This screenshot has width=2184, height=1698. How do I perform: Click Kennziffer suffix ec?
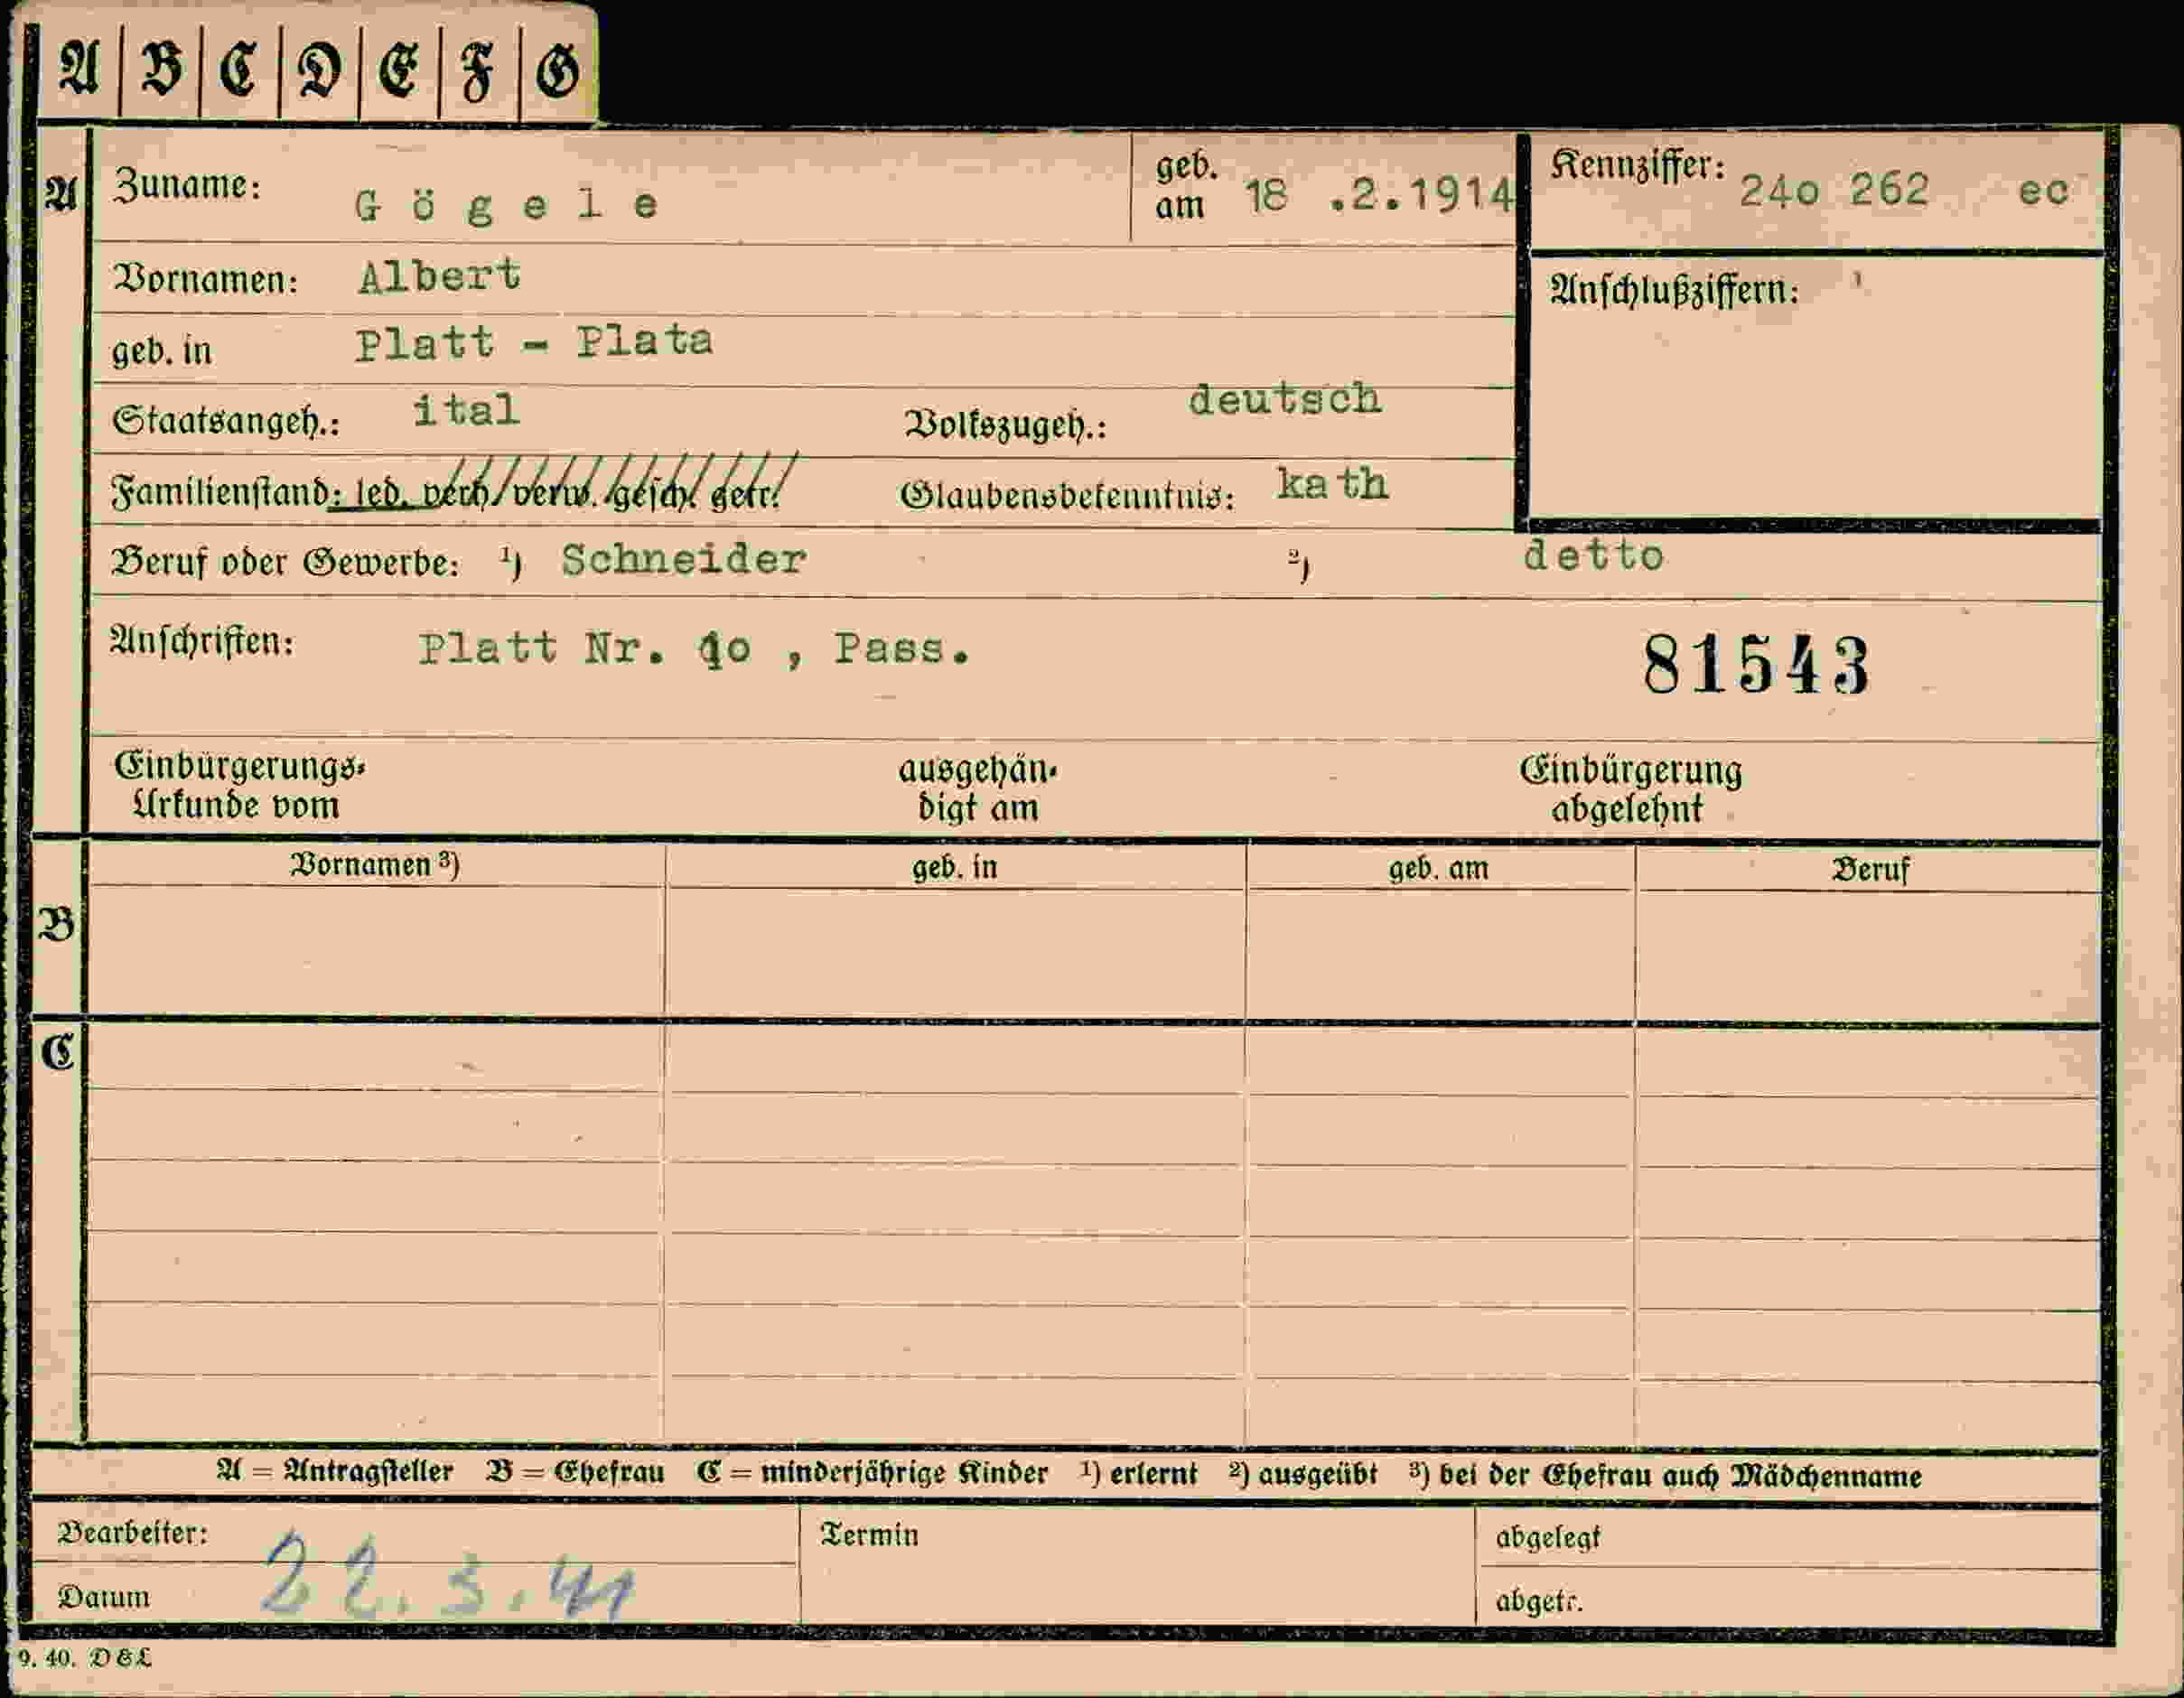[x=2043, y=191]
